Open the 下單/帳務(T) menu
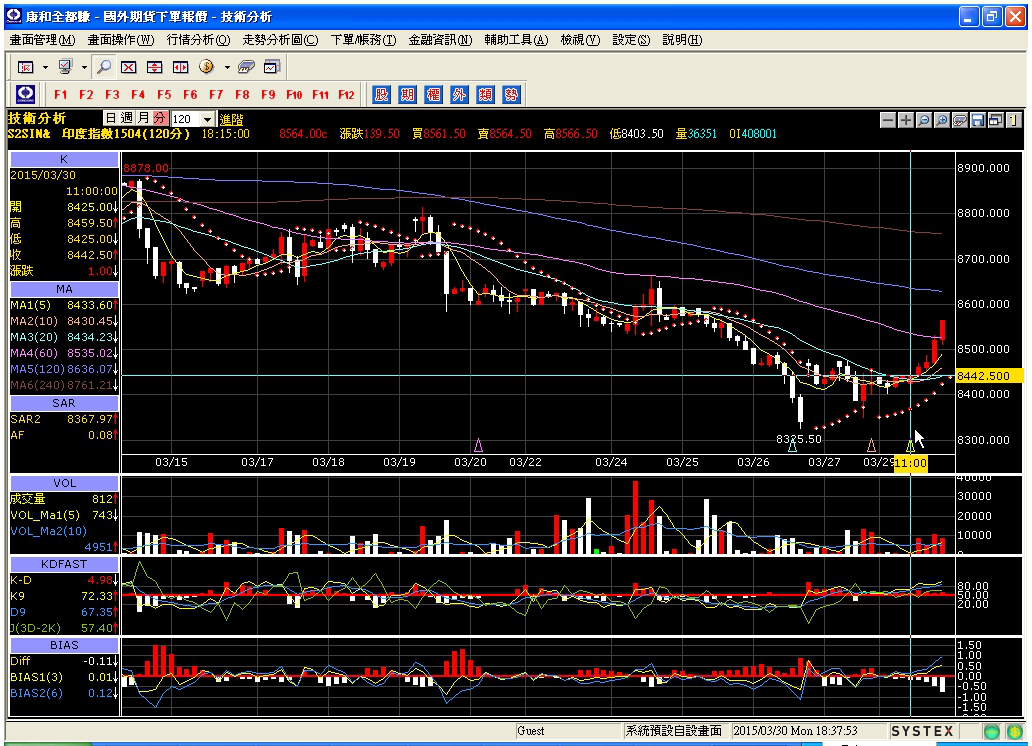This screenshot has height=746, width=1032. pos(363,40)
